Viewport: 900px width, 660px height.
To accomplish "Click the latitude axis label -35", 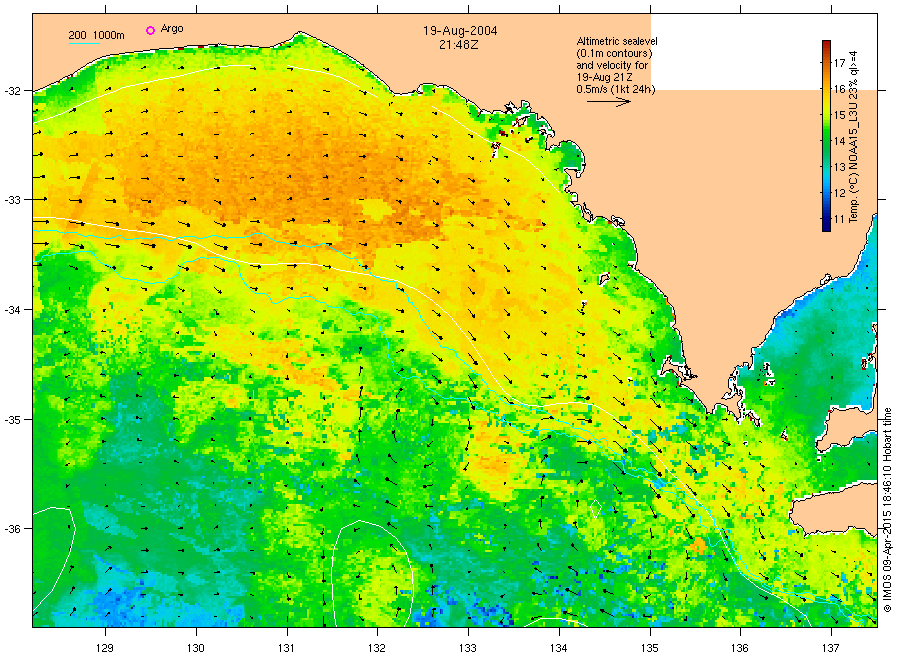I will point(12,420).
